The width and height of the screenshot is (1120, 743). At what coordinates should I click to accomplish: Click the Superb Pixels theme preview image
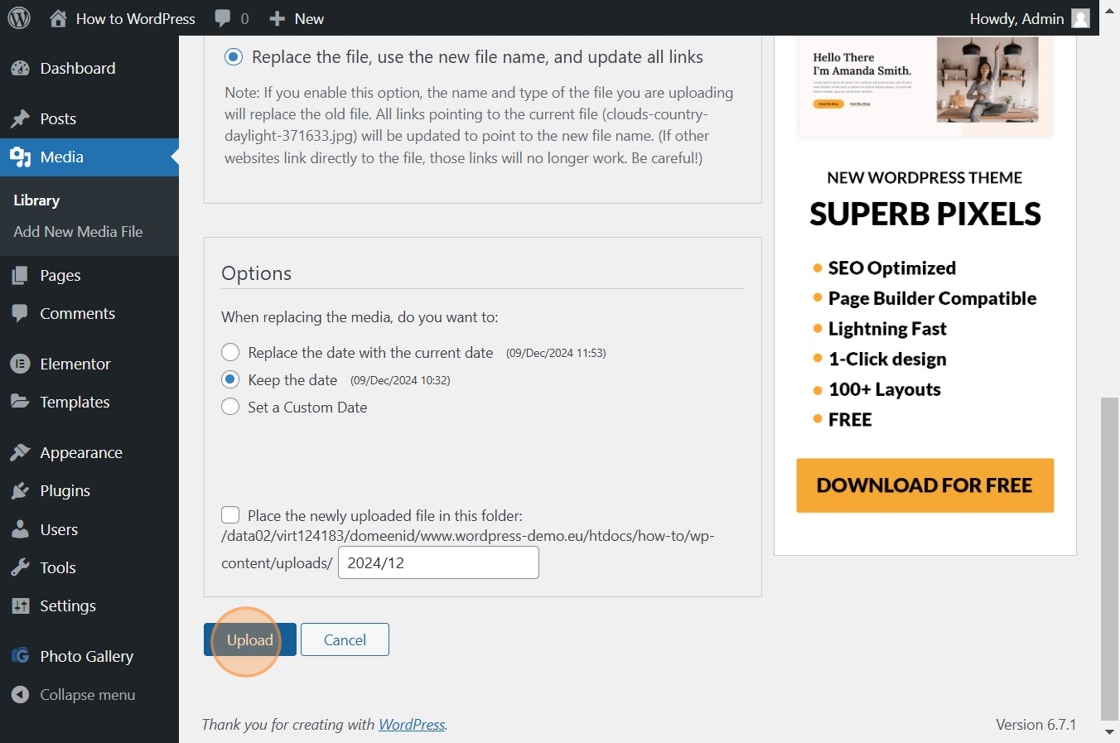pyautogui.click(x=925, y=86)
